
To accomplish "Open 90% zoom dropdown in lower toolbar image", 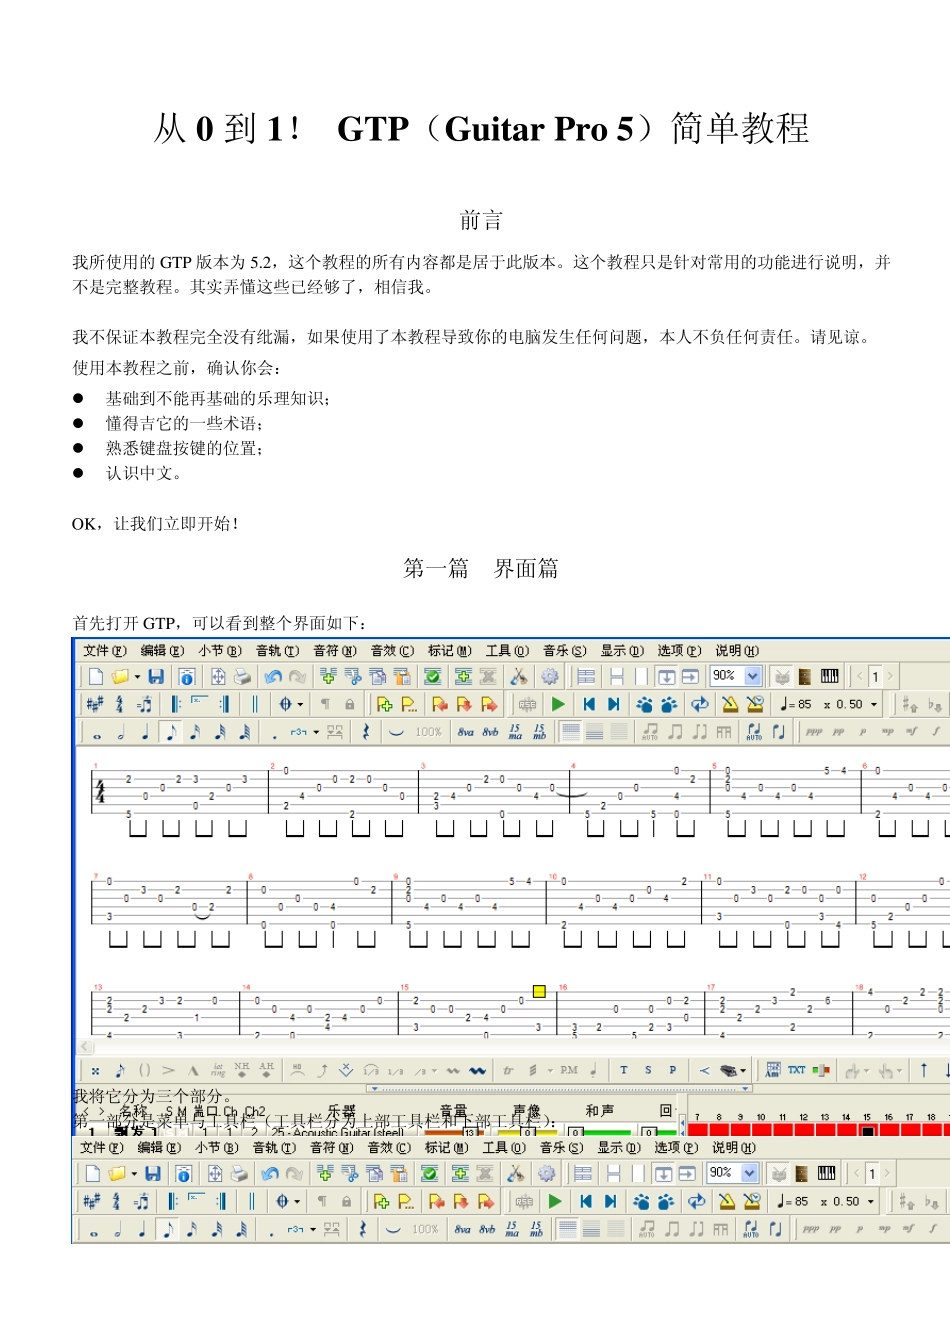I will 750,1173.
